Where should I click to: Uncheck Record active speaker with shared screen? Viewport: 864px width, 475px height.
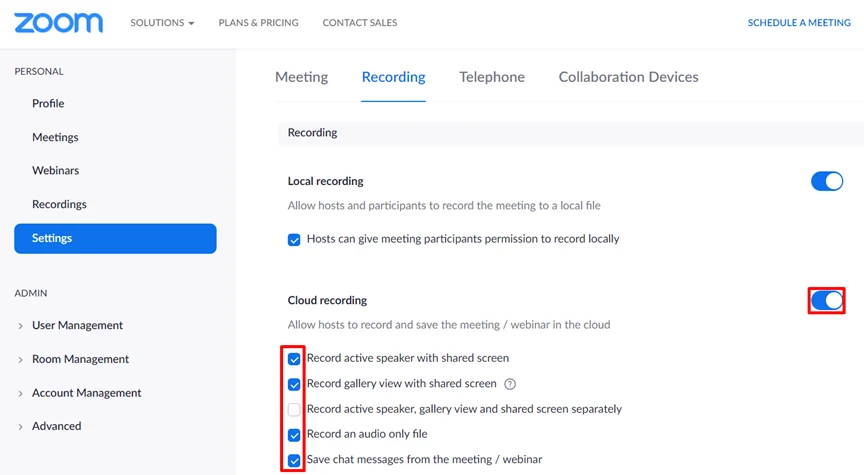pos(294,359)
